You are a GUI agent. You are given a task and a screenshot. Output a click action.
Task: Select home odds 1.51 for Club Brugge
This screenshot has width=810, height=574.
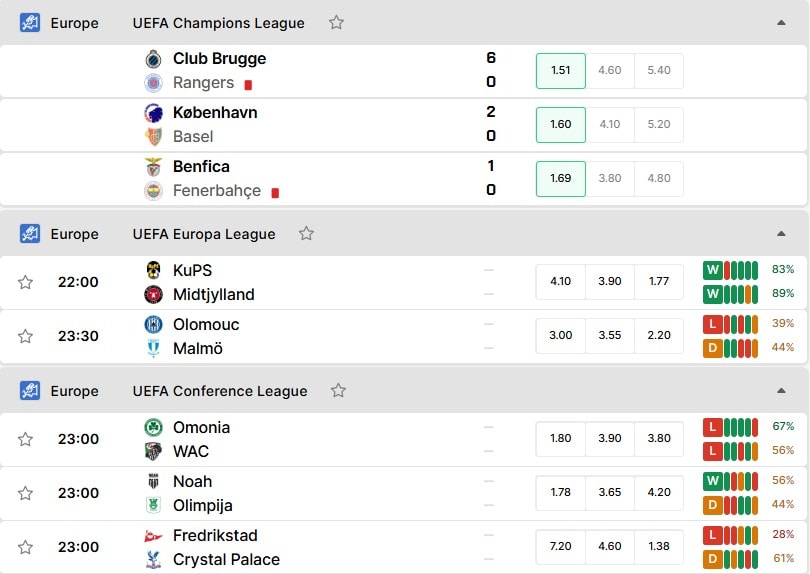pyautogui.click(x=560, y=71)
